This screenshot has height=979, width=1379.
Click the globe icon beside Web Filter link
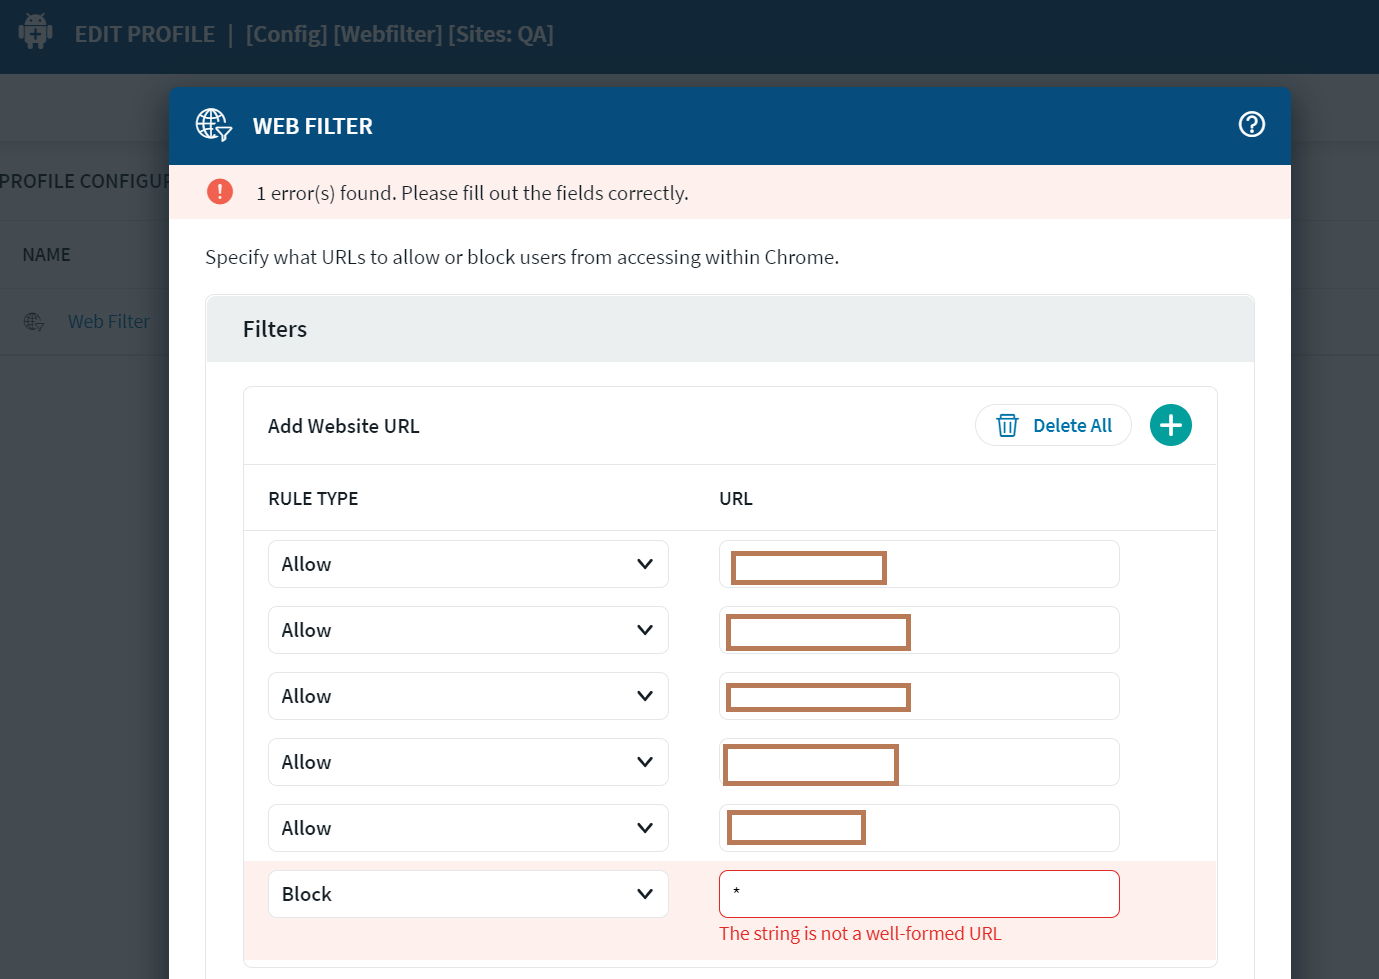(34, 322)
